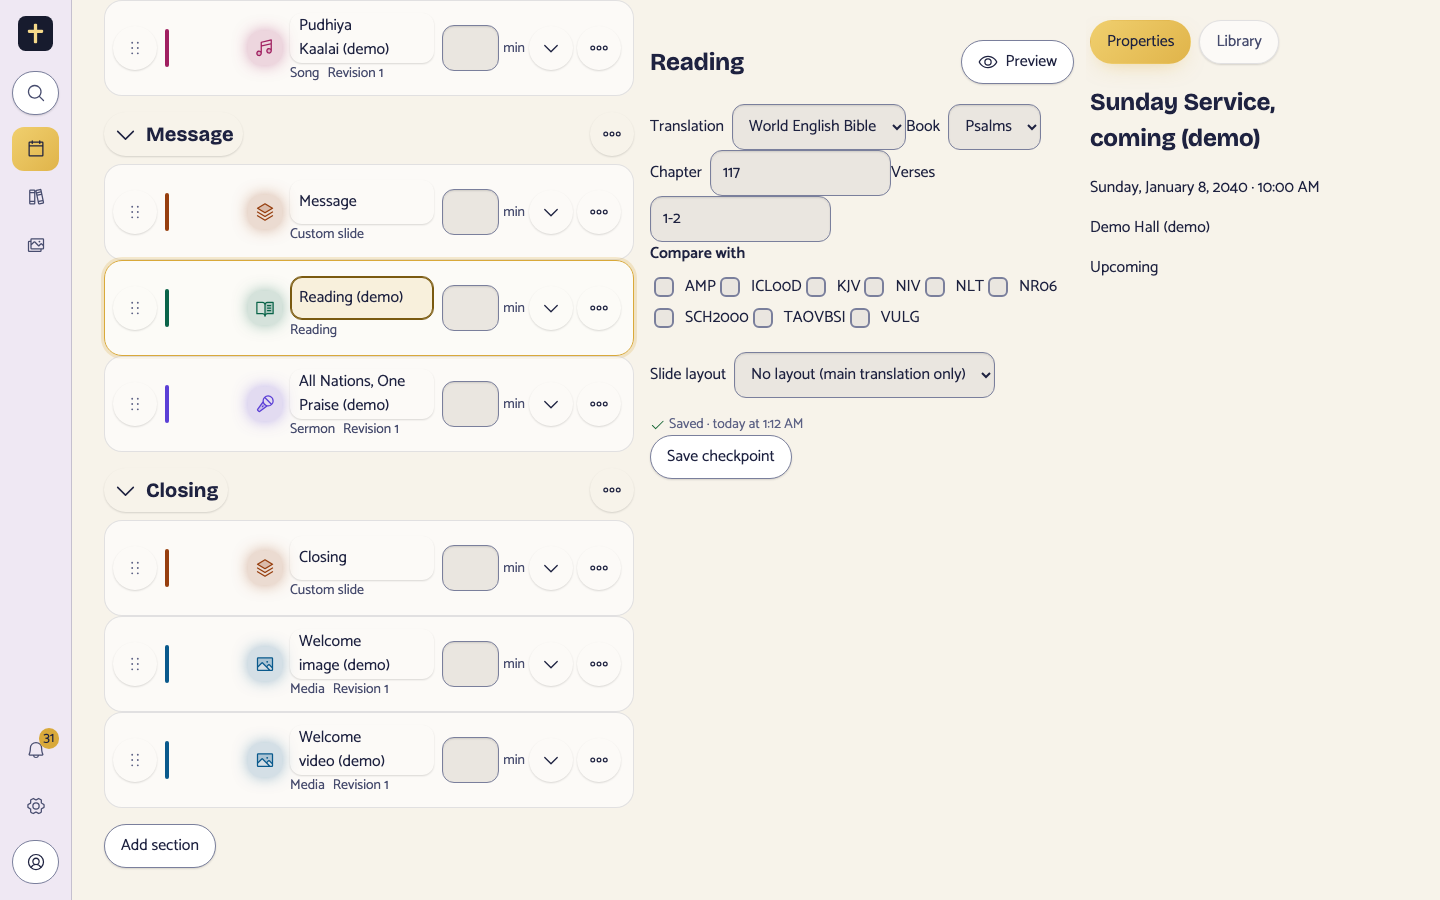Open the Translation dropdown
Image resolution: width=1440 pixels, height=900 pixels.
819,127
